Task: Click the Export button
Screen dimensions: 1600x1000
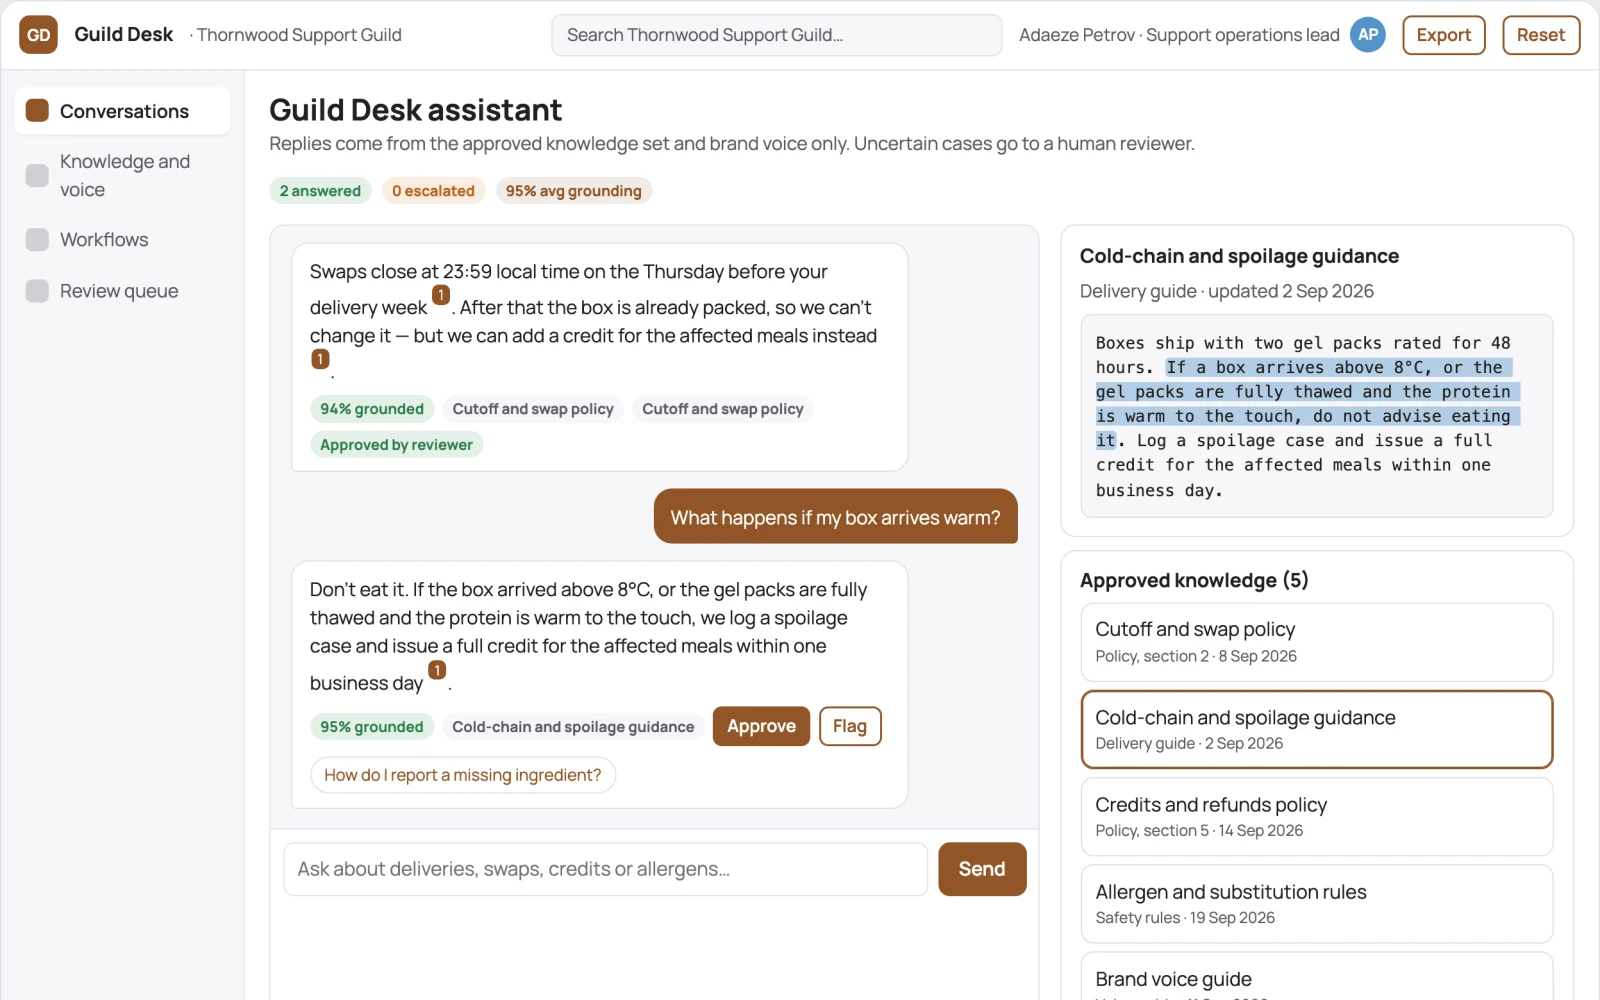Action: pyautogui.click(x=1444, y=35)
